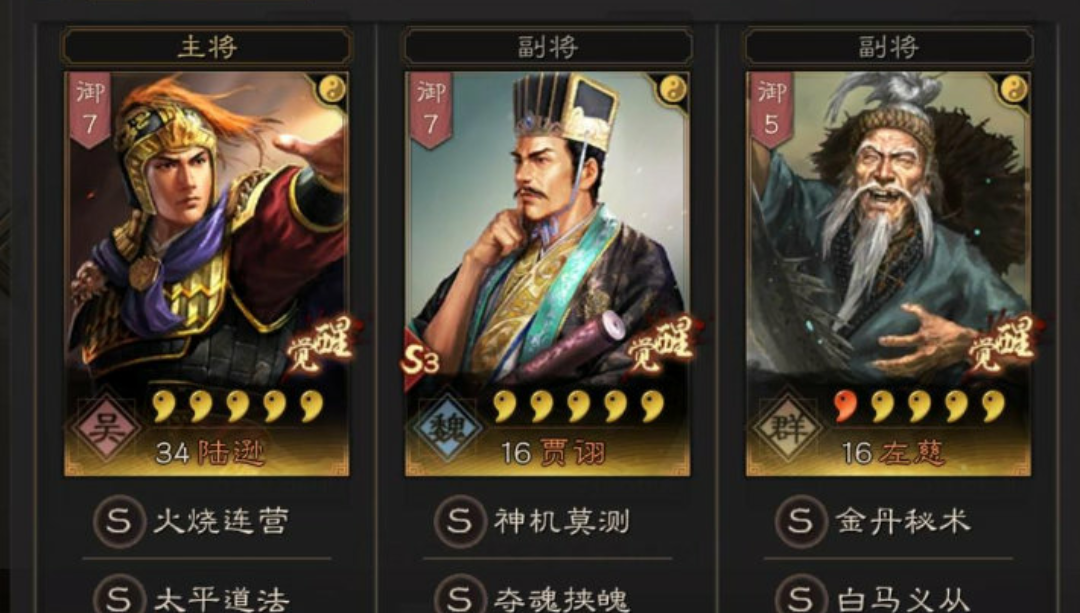Click the yin-yang icon on 贾诩's card
Screen dimensions: 1080x613
[672, 89]
